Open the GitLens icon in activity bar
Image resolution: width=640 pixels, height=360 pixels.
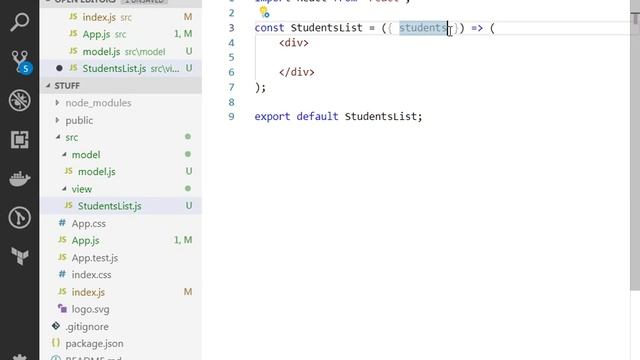[19, 218]
